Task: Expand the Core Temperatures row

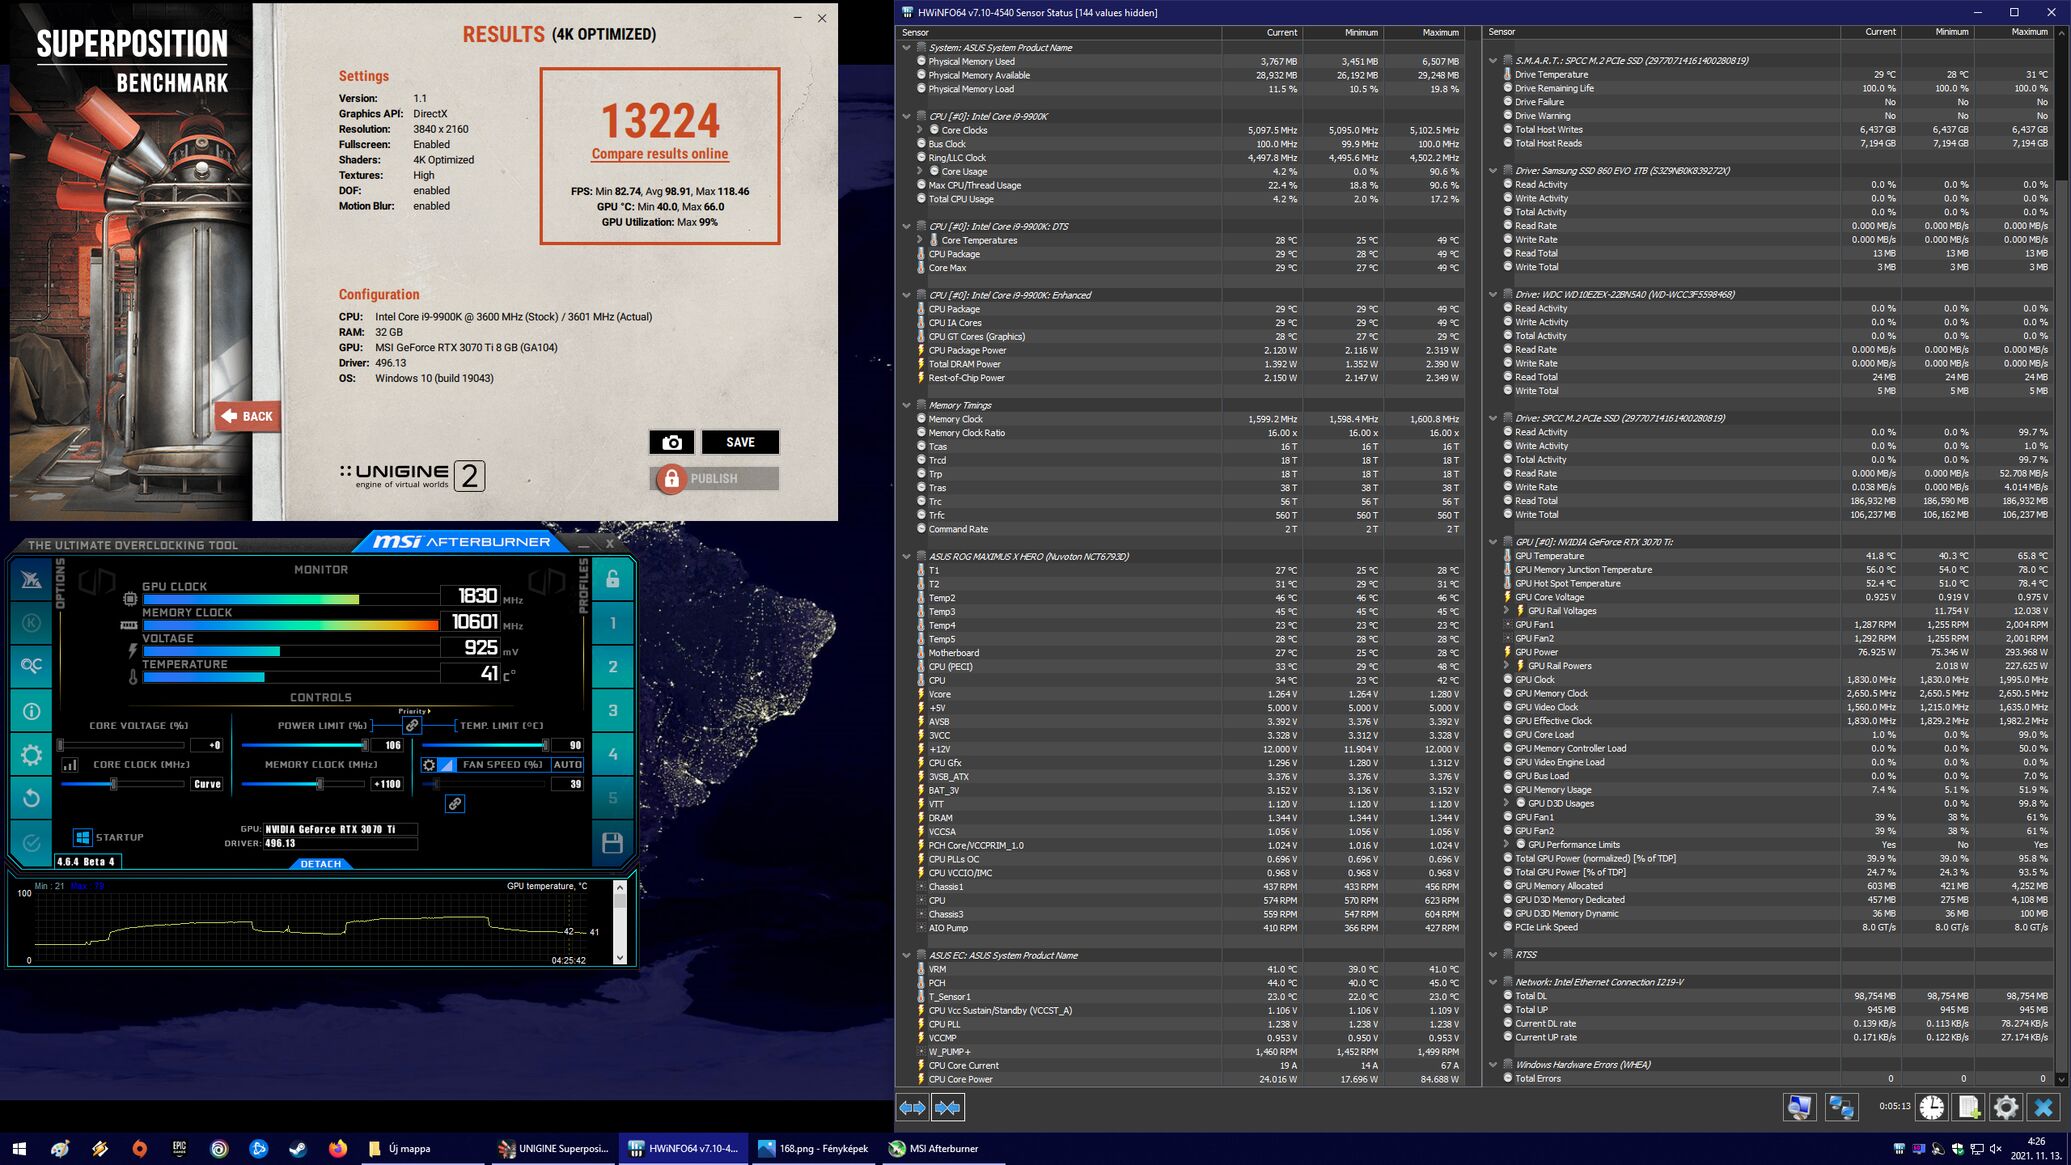Action: [920, 240]
